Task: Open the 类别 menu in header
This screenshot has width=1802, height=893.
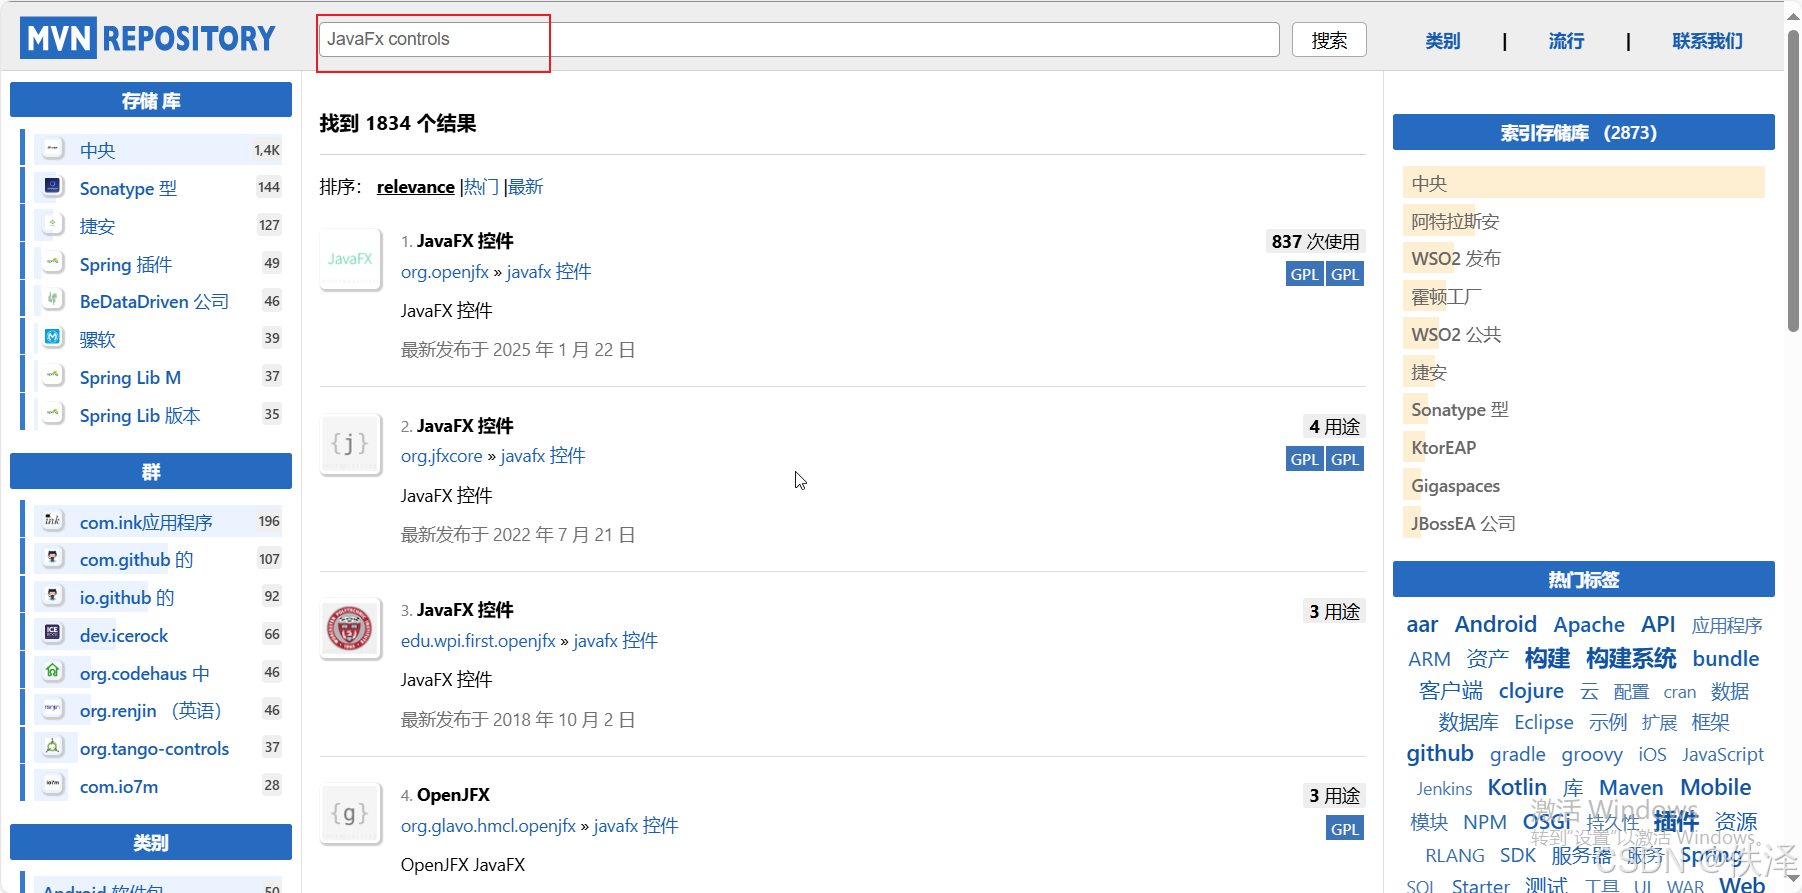Action: [1443, 41]
